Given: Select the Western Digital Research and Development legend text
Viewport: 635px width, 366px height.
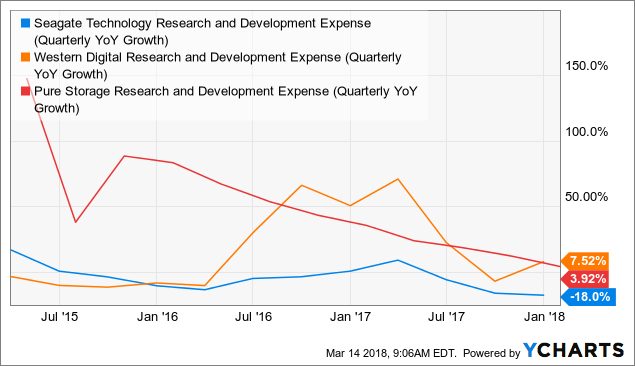Looking at the screenshot, I should tap(217, 66).
